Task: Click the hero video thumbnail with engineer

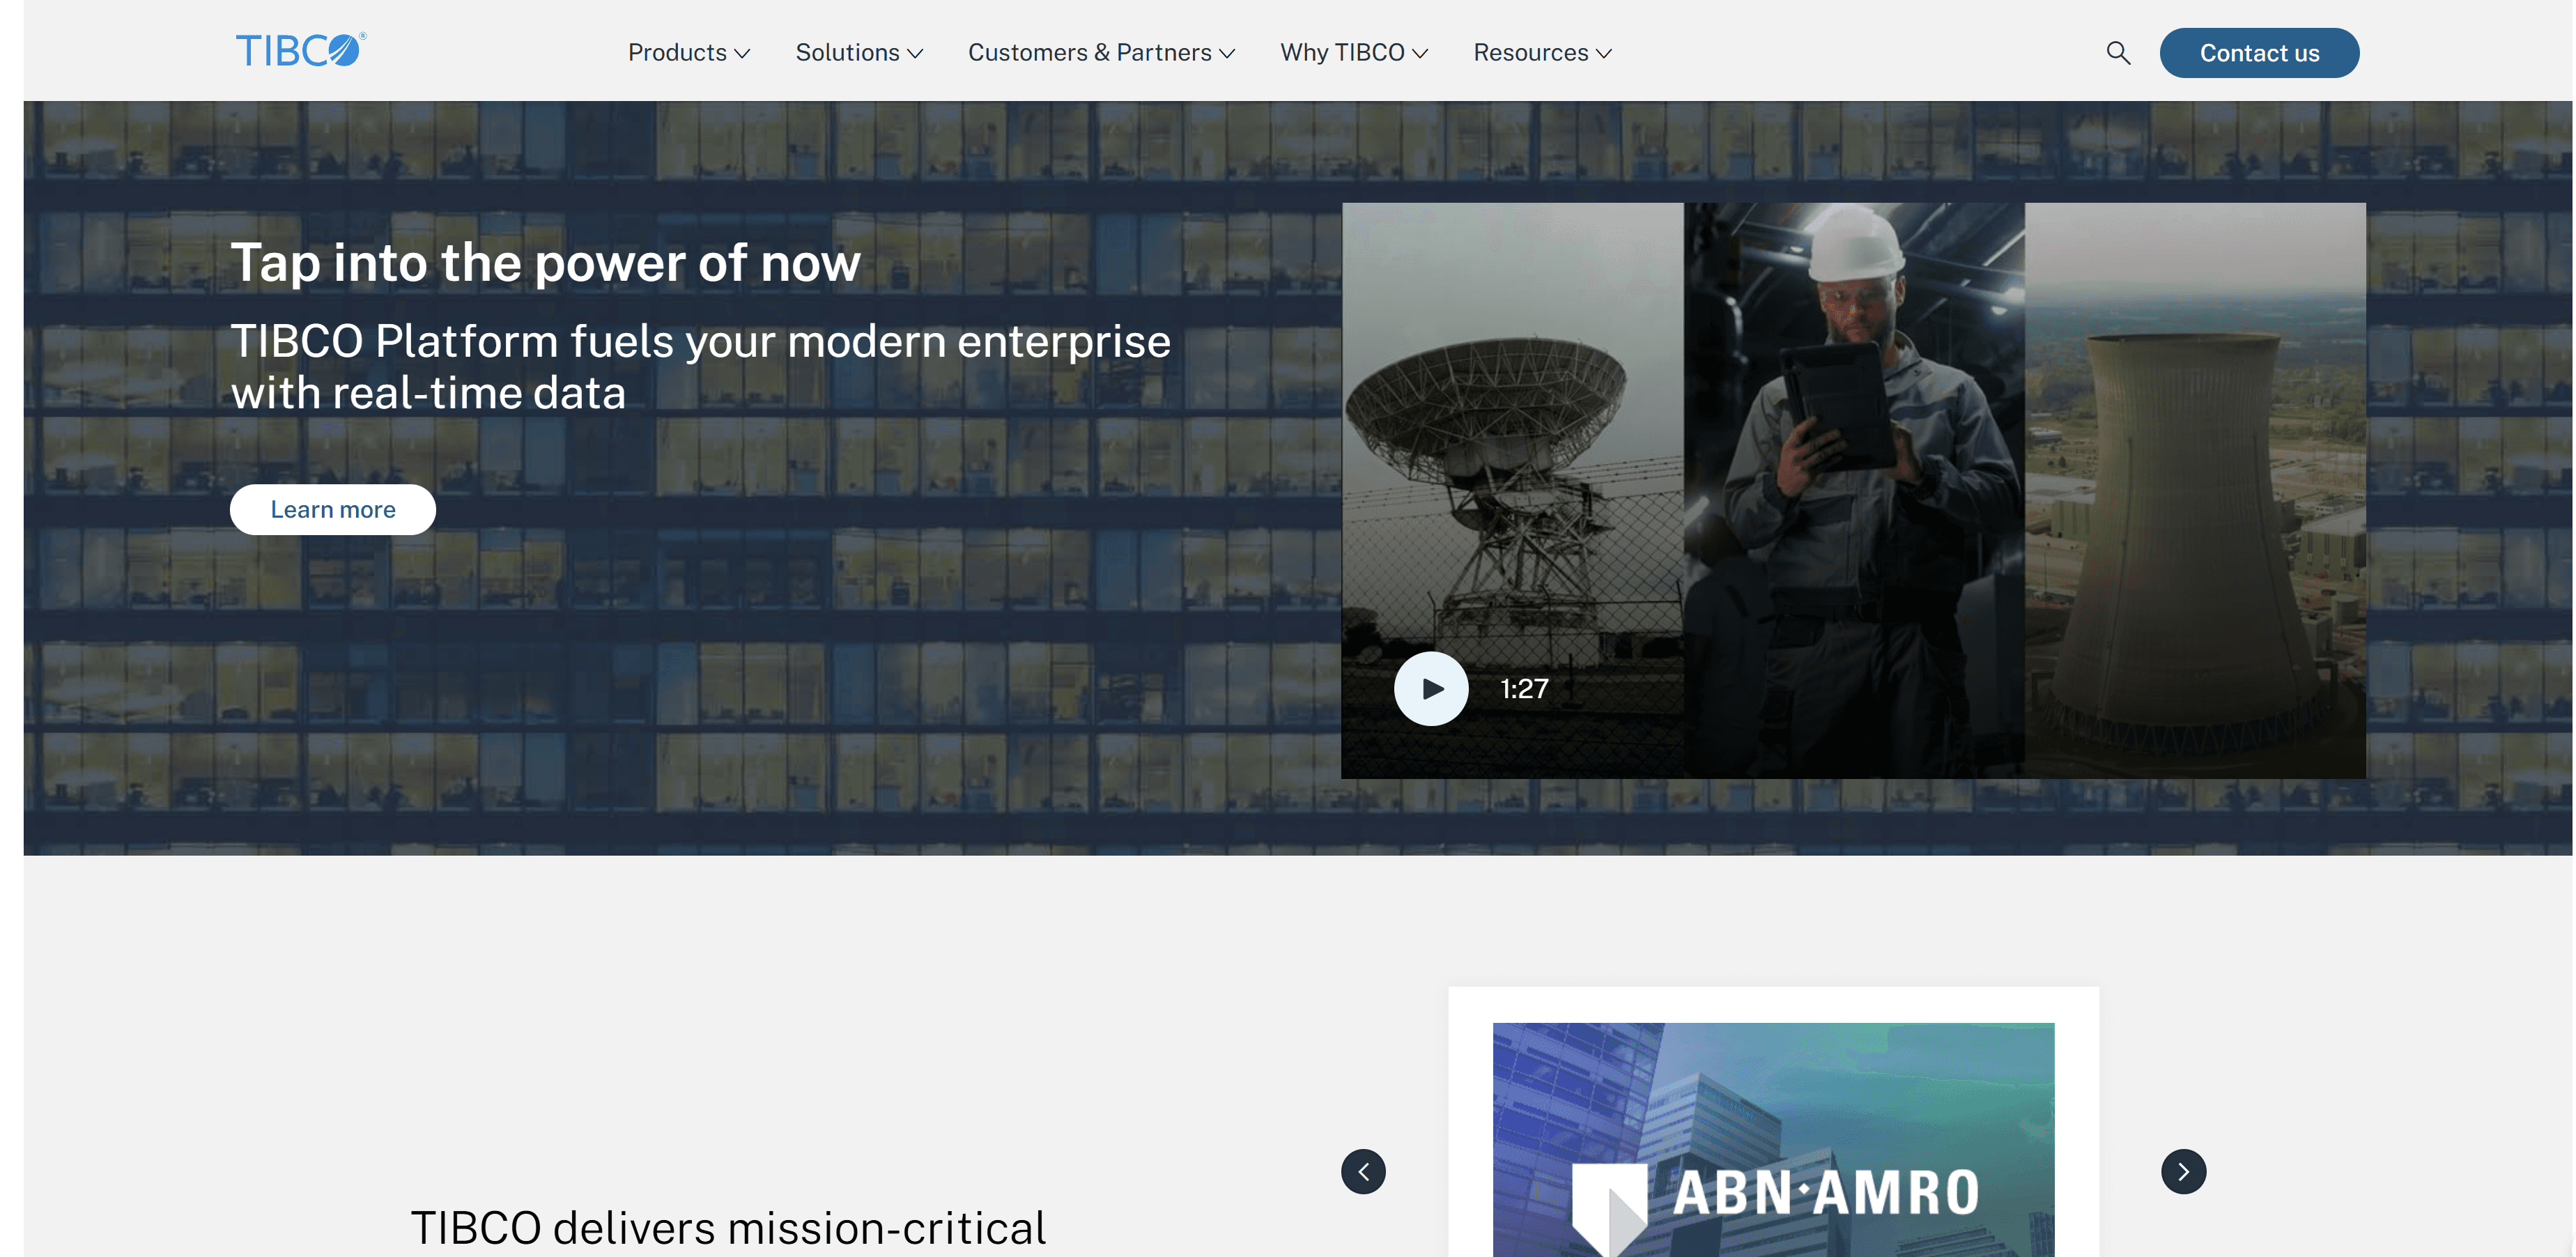Action: pyautogui.click(x=1853, y=491)
